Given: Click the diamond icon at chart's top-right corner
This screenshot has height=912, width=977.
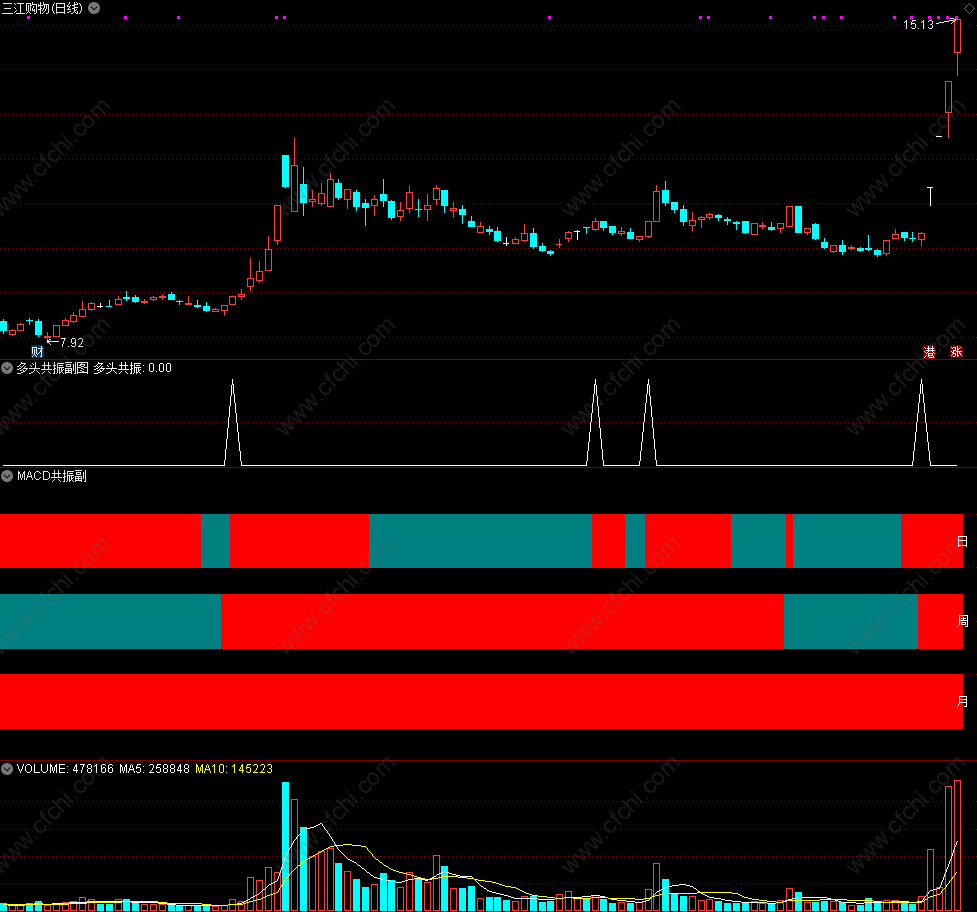Looking at the screenshot, I should (969, 8).
